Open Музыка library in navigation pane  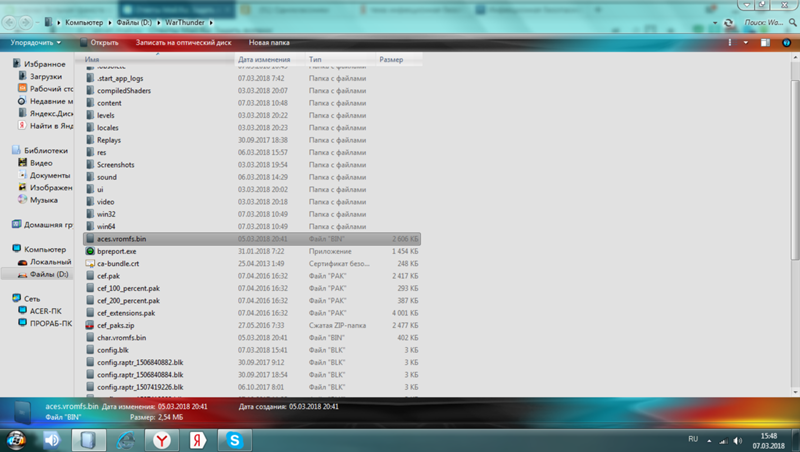point(43,200)
